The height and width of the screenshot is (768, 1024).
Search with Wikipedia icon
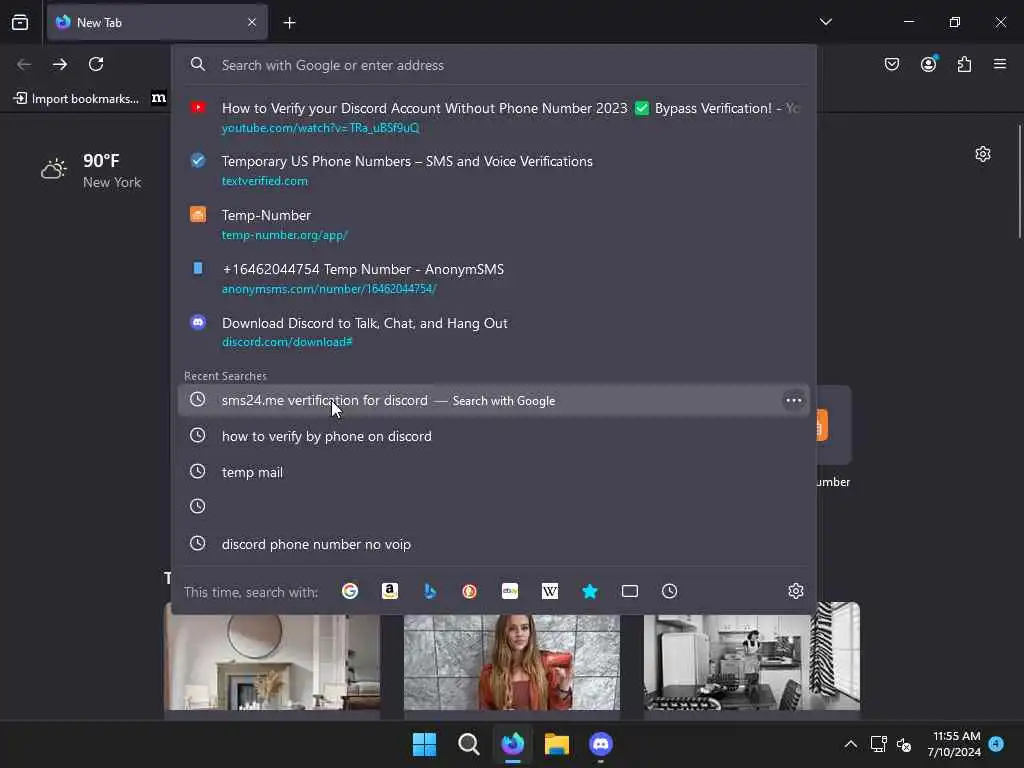pos(550,591)
